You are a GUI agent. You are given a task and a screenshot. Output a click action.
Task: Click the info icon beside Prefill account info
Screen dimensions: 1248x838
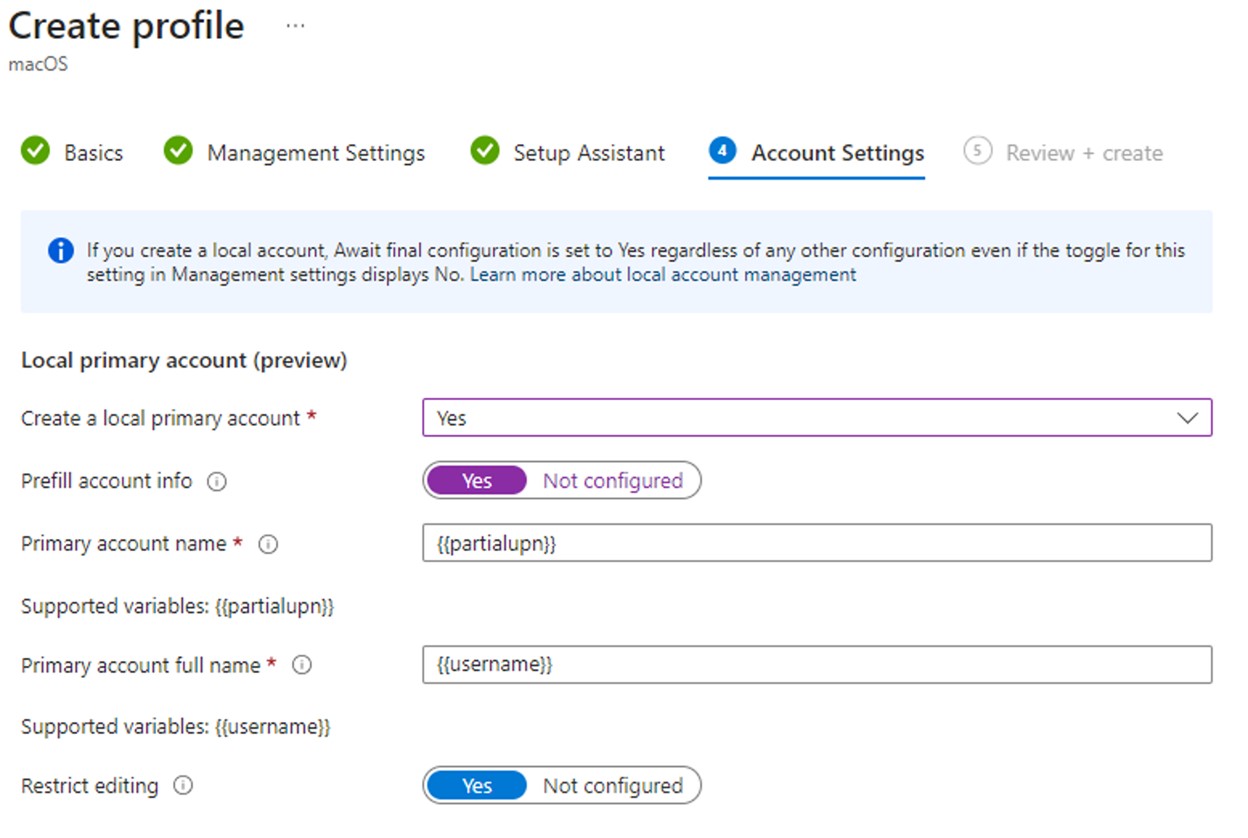point(216,482)
